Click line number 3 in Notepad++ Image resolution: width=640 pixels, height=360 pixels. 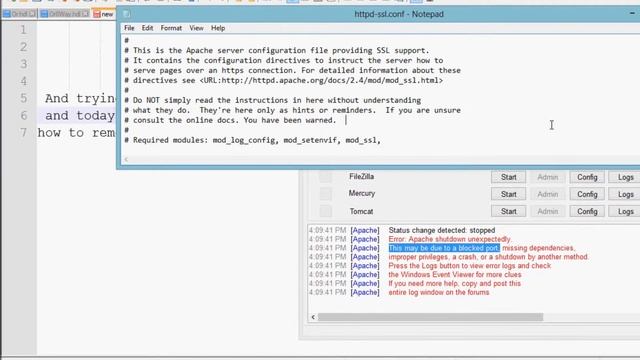coord(23,64)
